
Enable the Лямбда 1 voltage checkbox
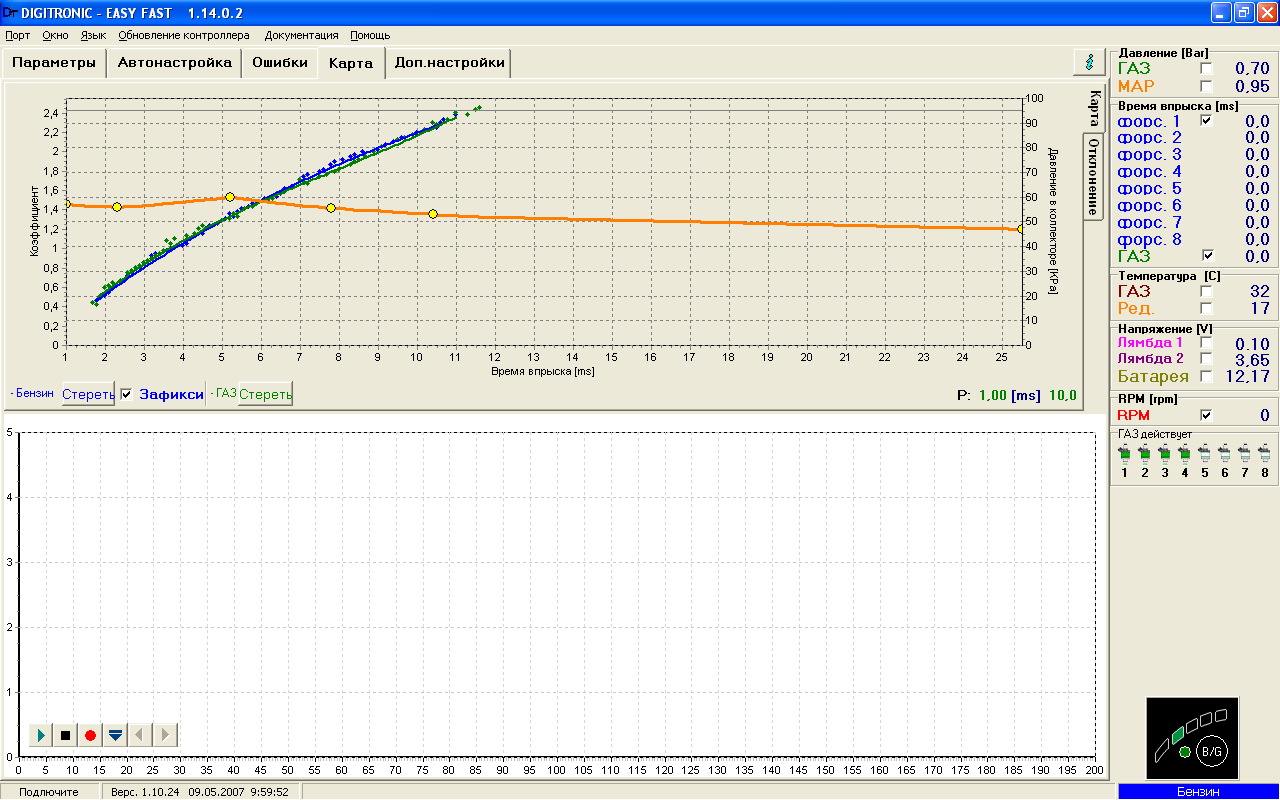pyautogui.click(x=1206, y=344)
